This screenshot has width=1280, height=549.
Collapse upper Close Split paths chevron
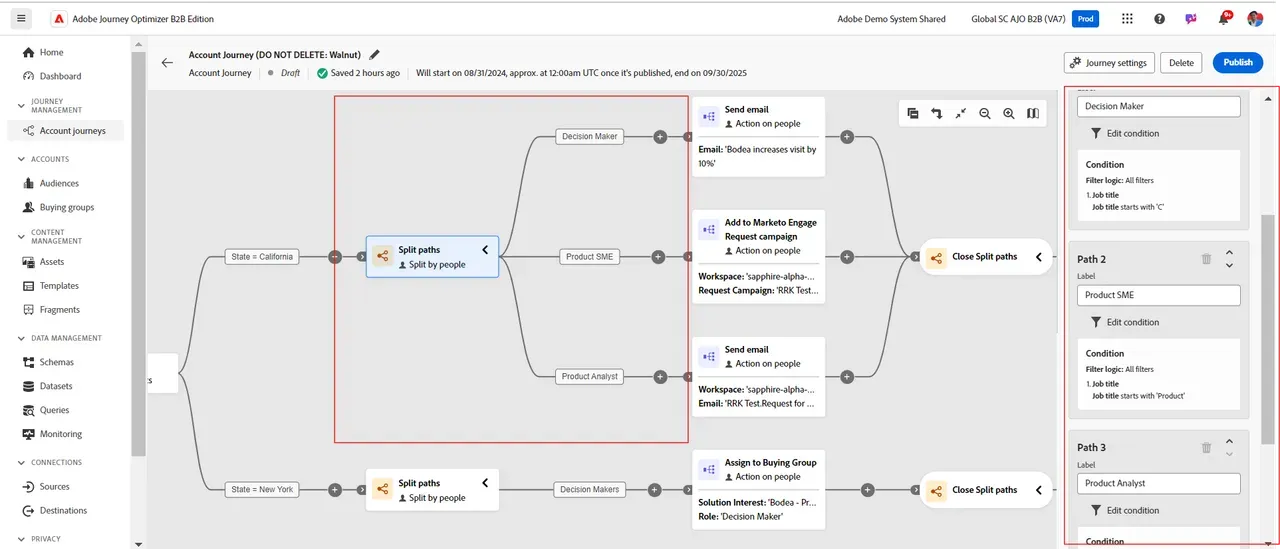1039,257
